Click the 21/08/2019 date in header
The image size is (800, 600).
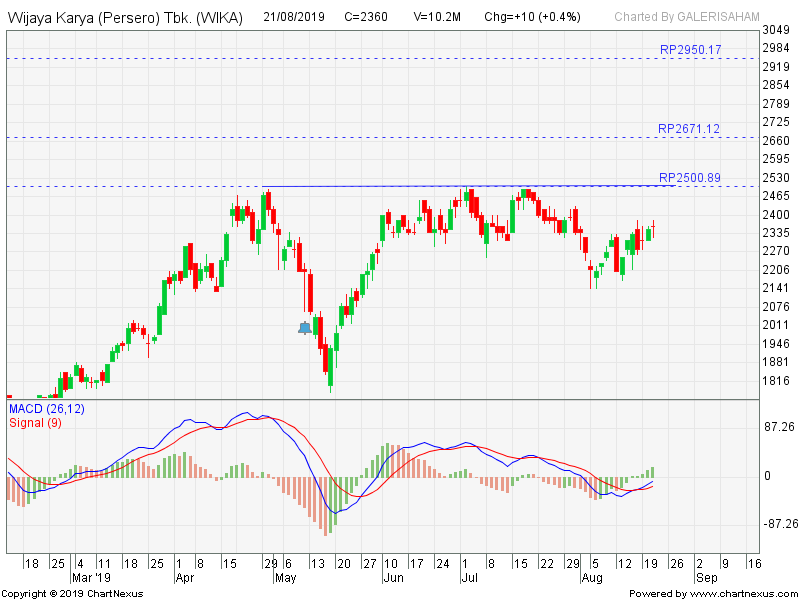tap(295, 17)
